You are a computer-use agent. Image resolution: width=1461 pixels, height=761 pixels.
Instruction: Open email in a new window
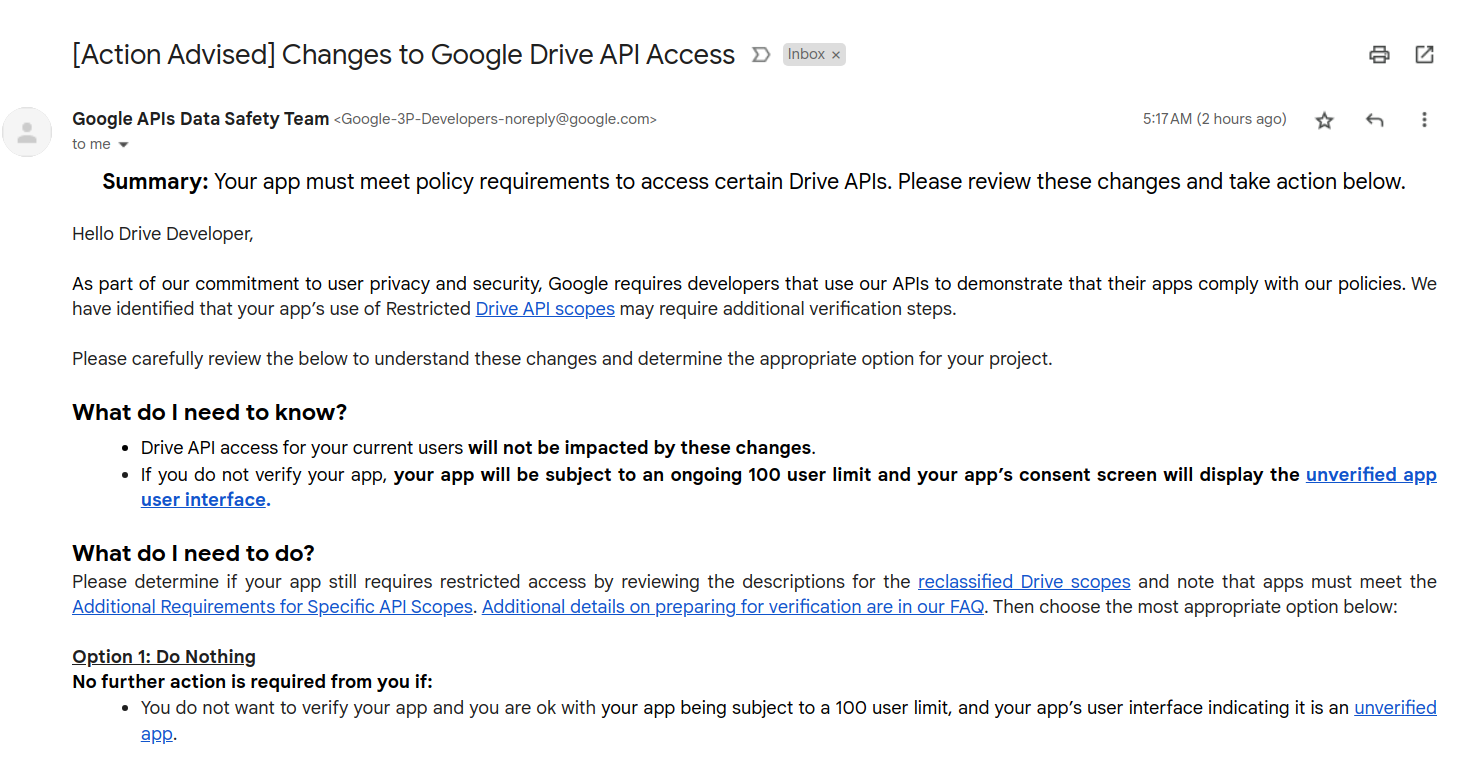pos(1424,55)
